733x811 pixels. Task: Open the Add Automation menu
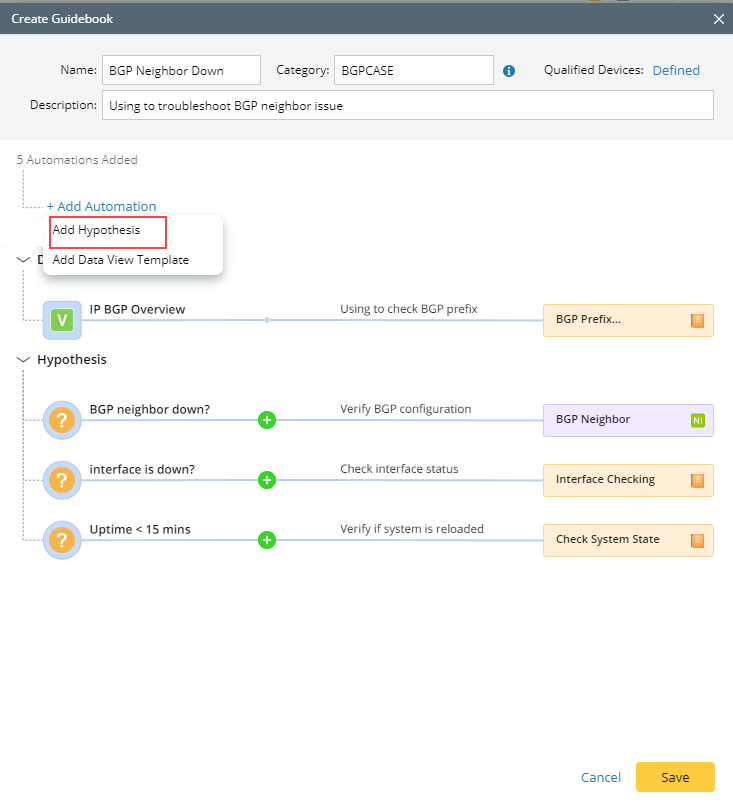101,206
